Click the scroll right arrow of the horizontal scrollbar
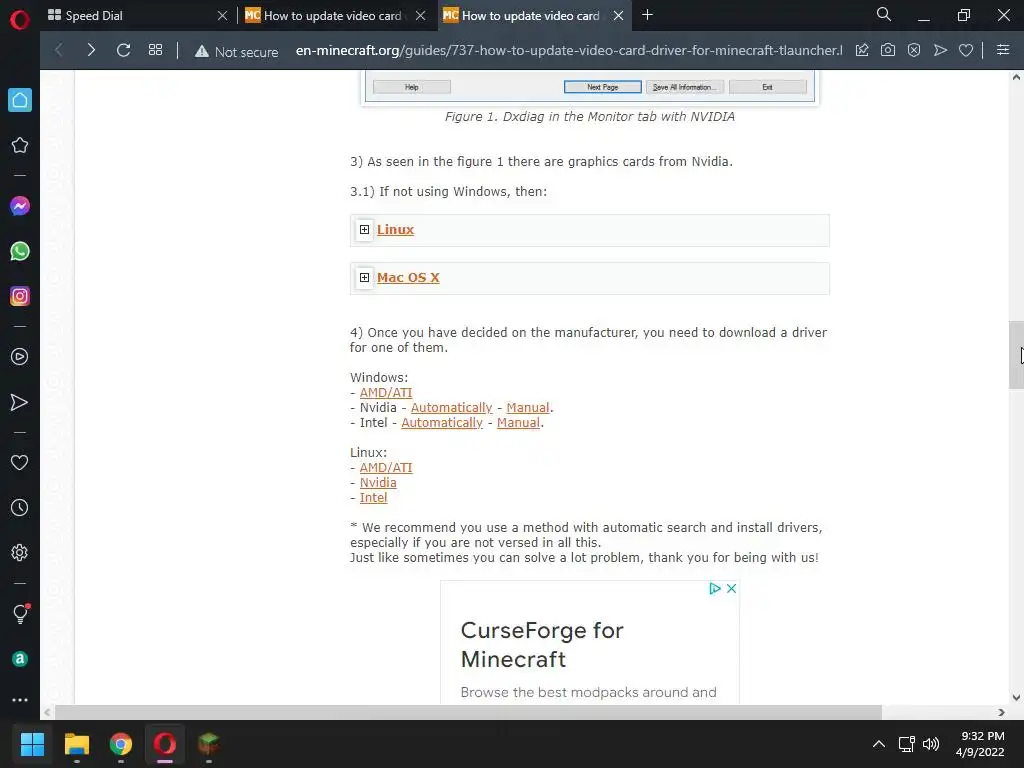Image resolution: width=1024 pixels, height=768 pixels. coord(1002,712)
